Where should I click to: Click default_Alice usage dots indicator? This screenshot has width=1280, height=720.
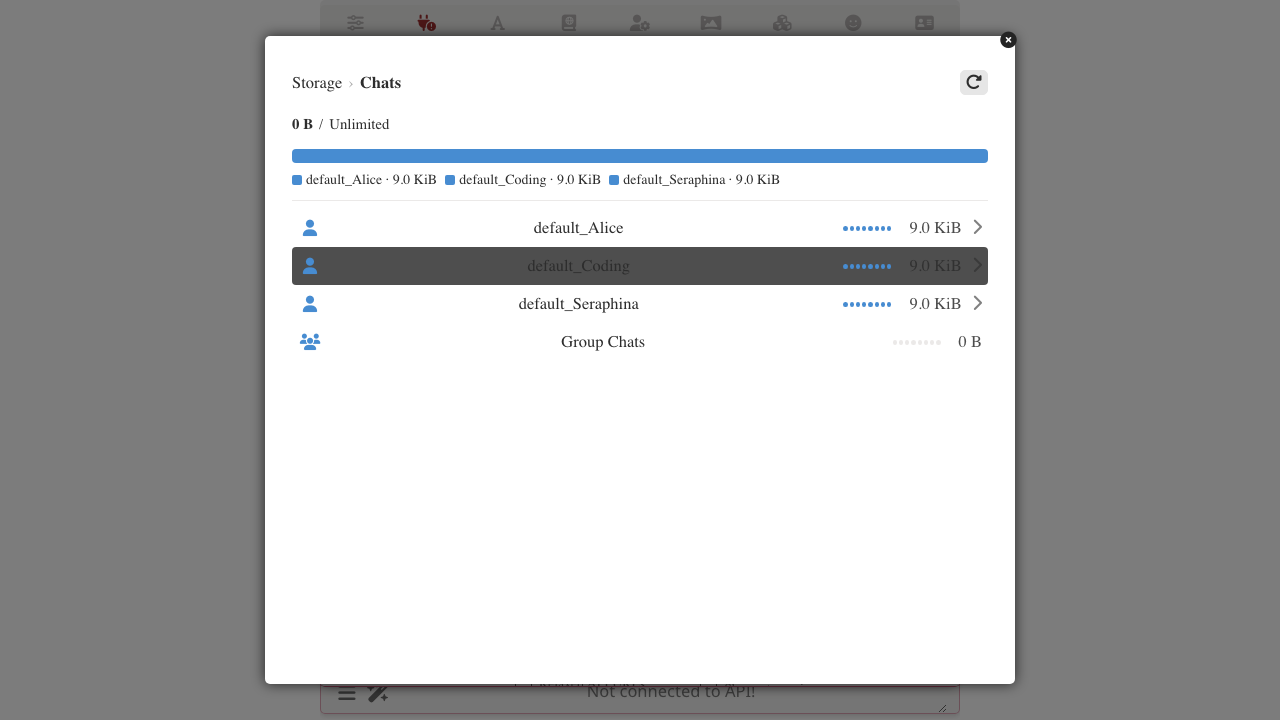point(867,228)
